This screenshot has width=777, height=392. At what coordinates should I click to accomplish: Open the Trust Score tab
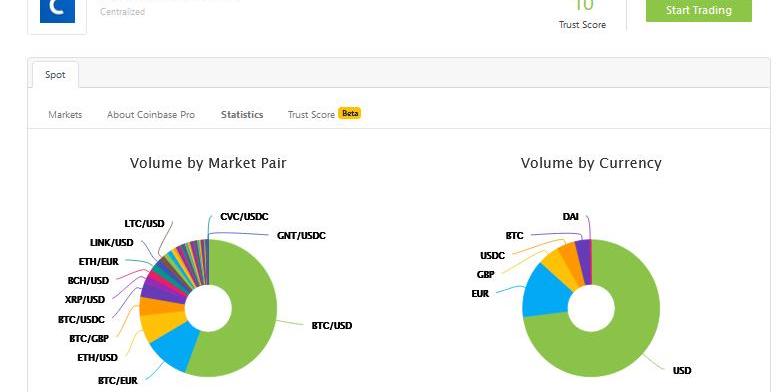pos(311,114)
